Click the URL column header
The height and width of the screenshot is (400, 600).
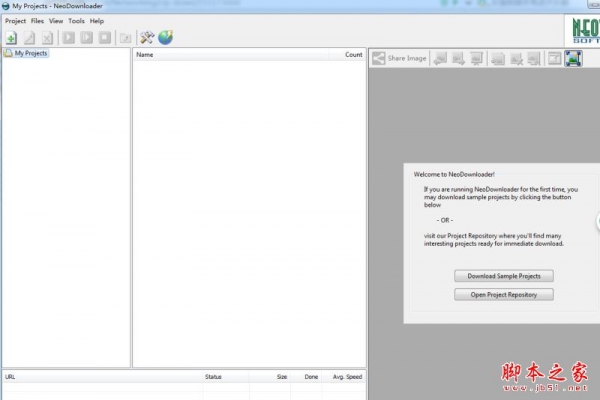click(x=103, y=377)
